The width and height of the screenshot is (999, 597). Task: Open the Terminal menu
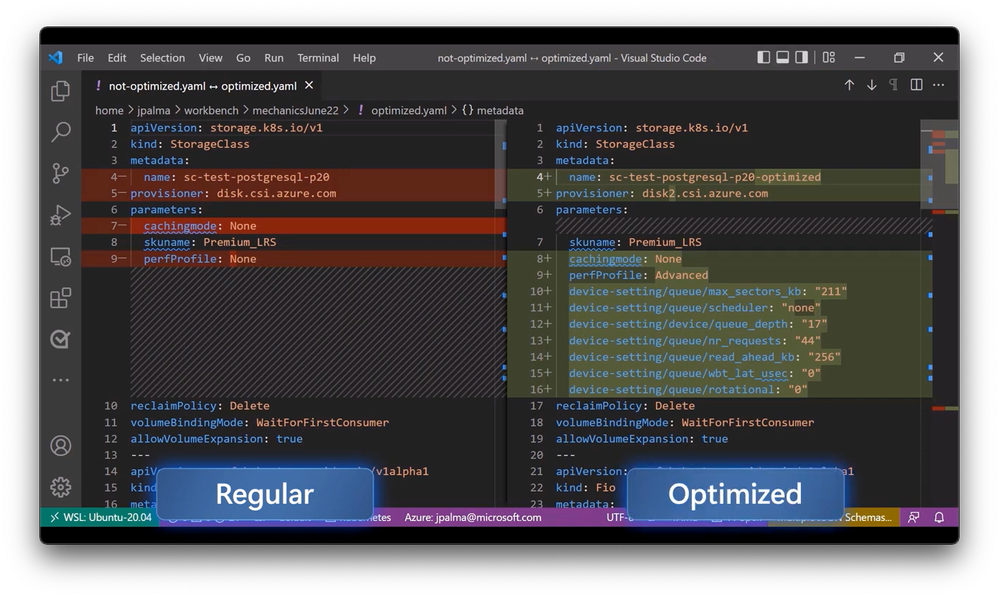[x=318, y=58]
